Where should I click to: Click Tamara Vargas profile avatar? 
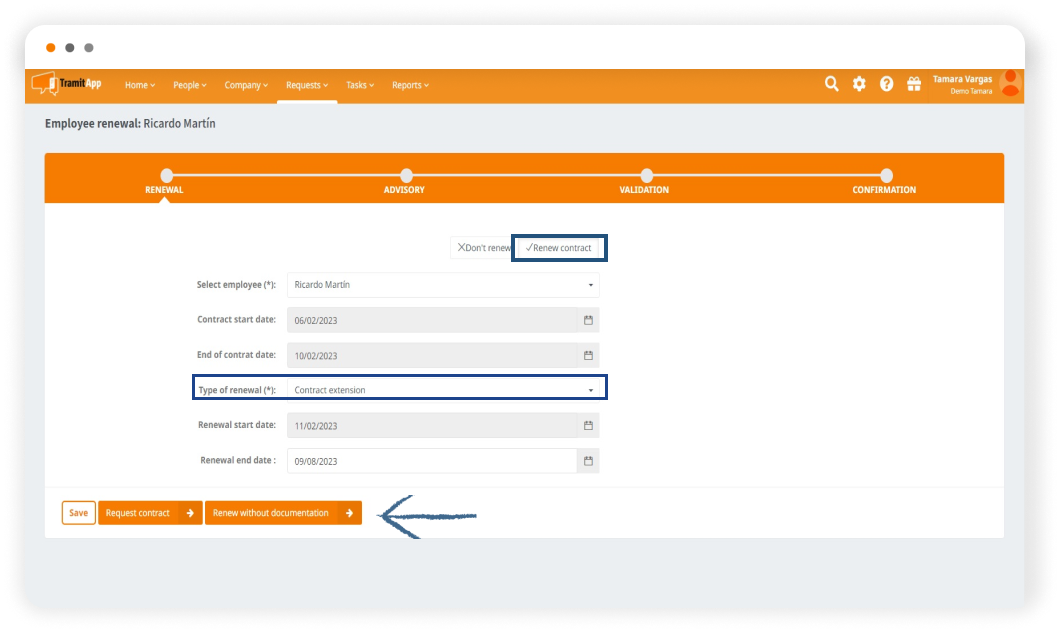coord(1010,84)
